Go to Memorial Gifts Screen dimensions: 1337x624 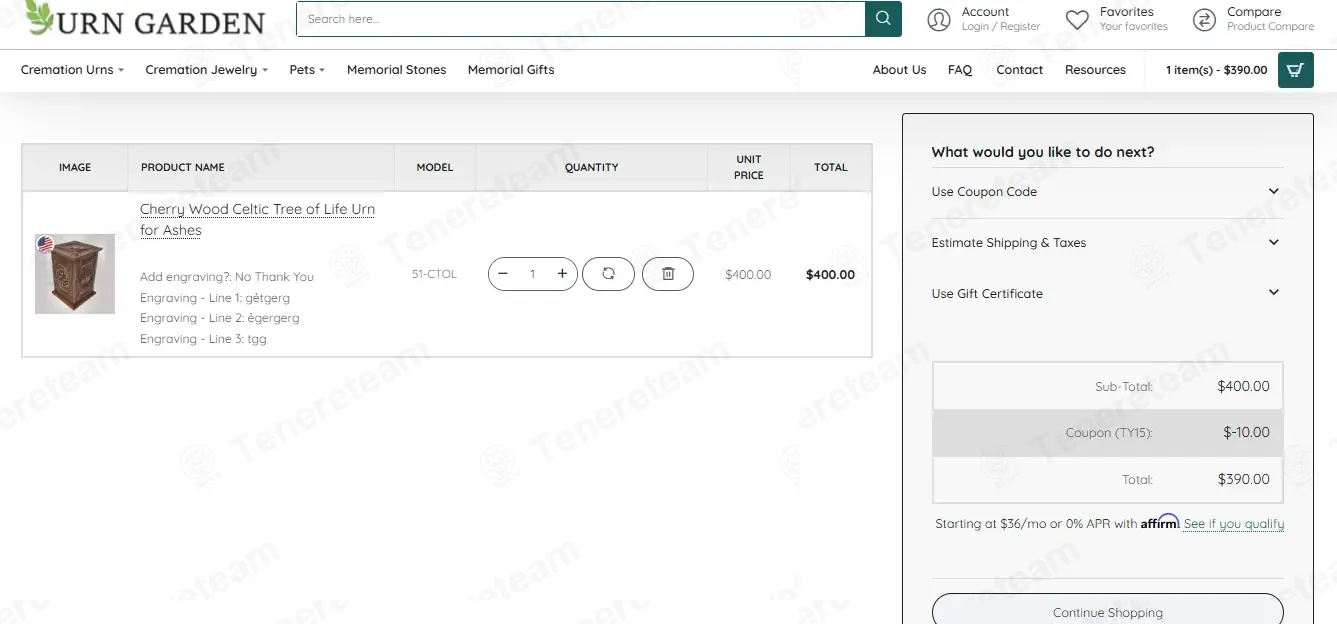511,70
